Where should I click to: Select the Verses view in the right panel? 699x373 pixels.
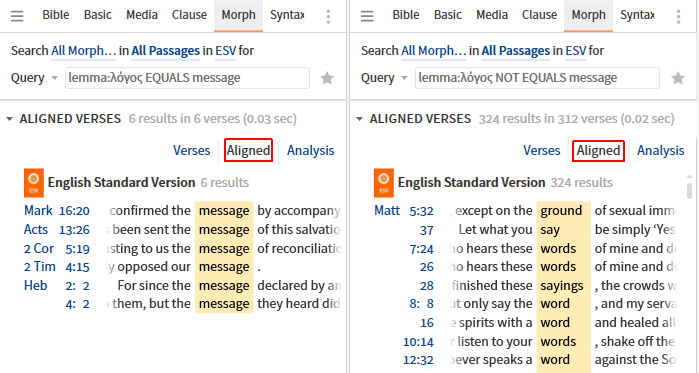click(541, 151)
